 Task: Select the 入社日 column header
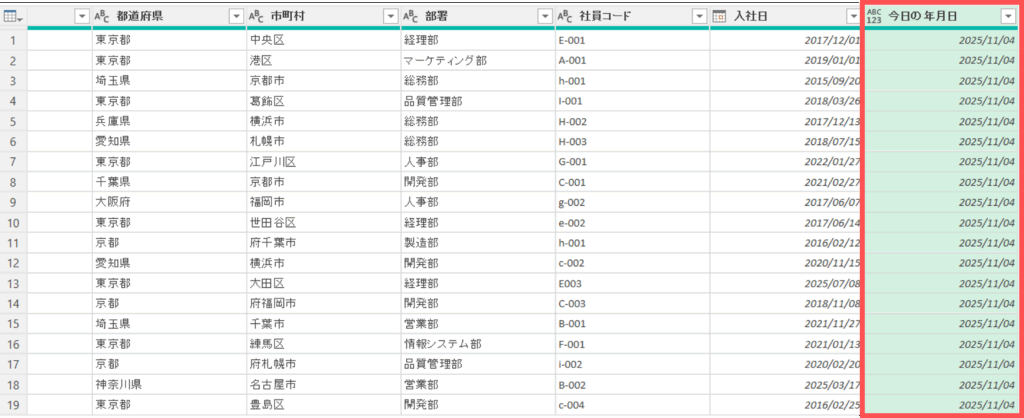[780, 17]
